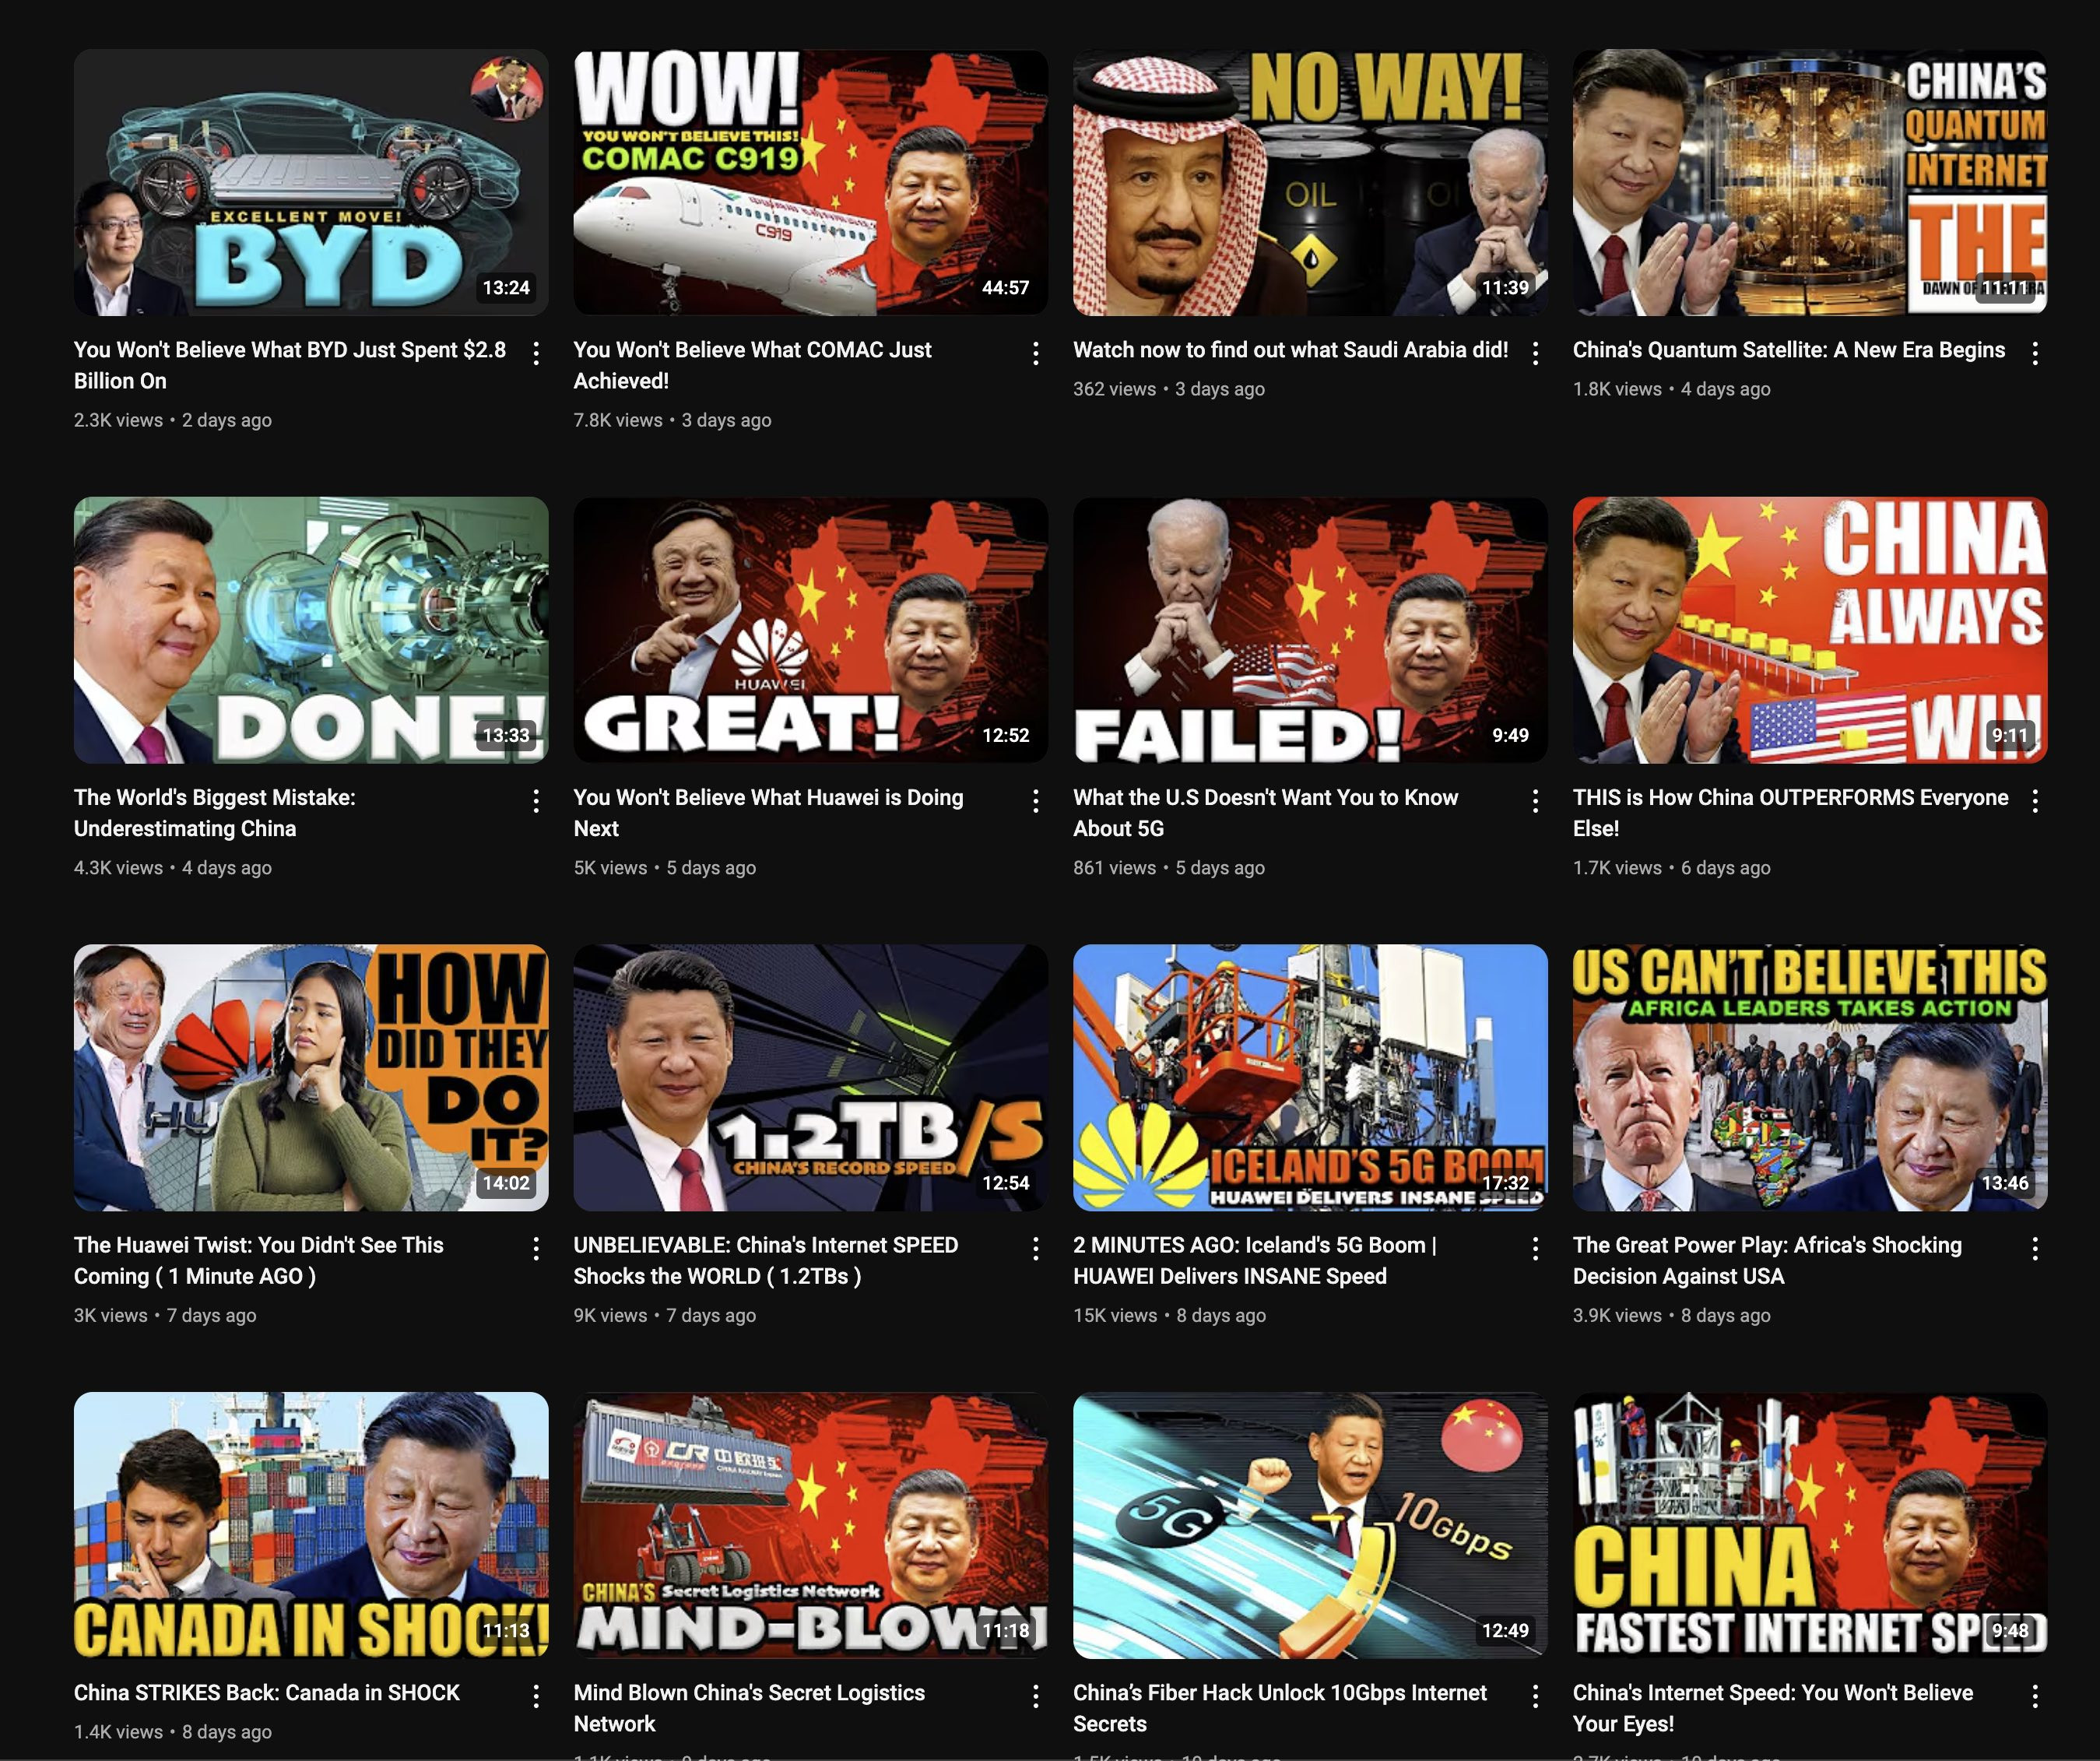Open three-dot menu for Huawei Twist video

(536, 1247)
